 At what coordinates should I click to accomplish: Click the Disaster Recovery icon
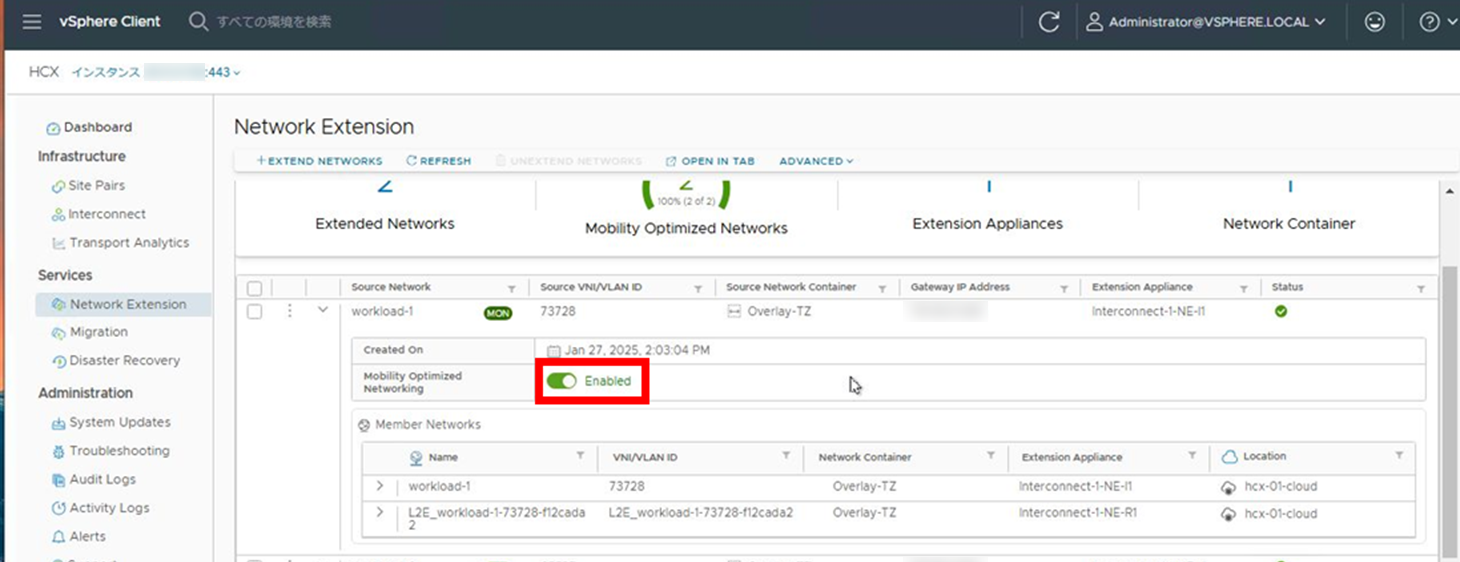(58, 361)
